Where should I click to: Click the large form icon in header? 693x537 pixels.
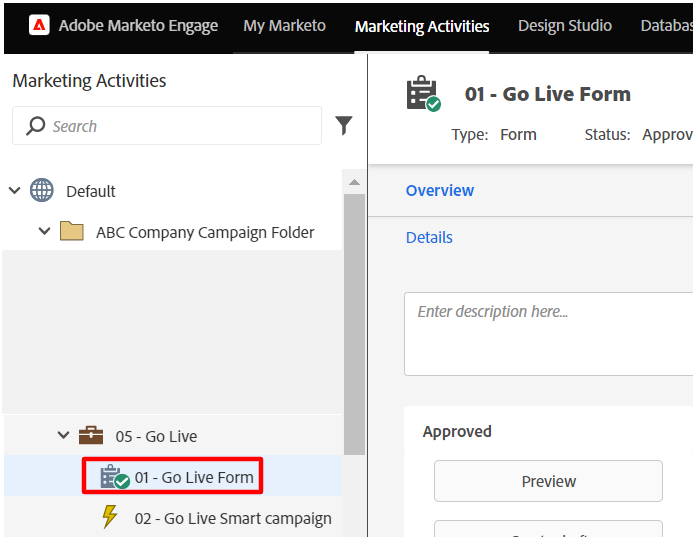[423, 93]
